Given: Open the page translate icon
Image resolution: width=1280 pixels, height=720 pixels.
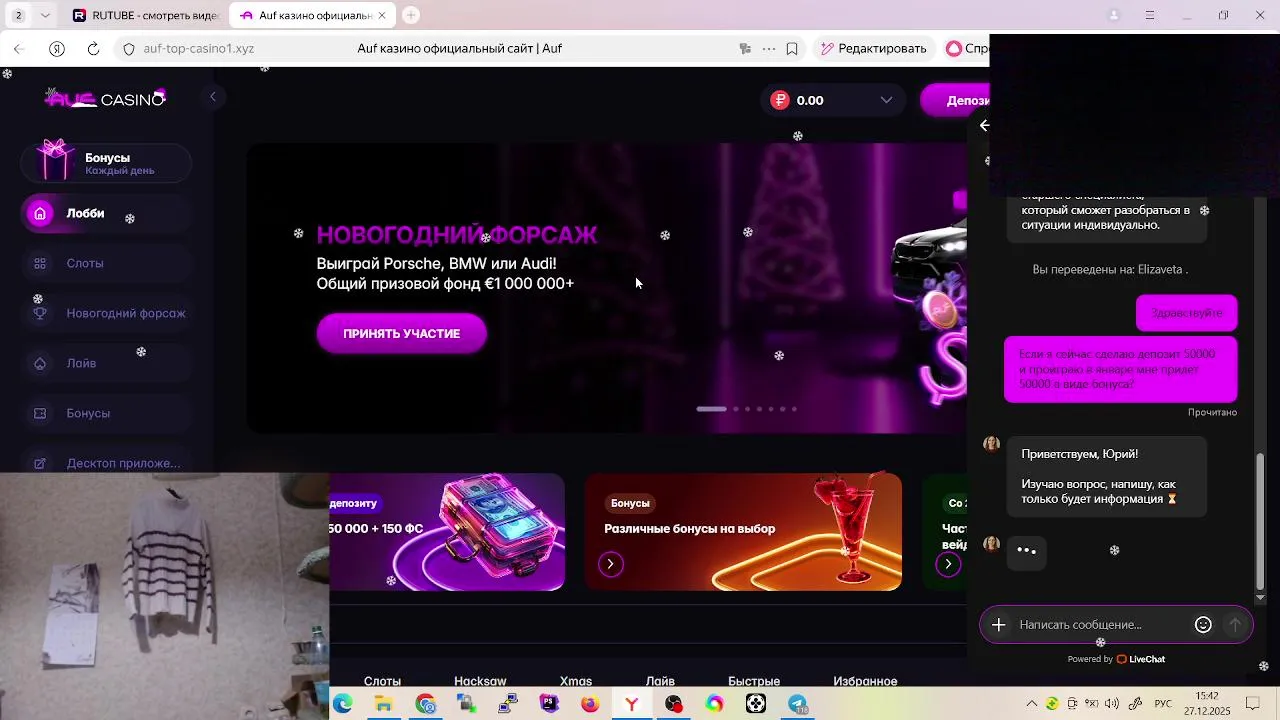Looking at the screenshot, I should (x=745, y=48).
